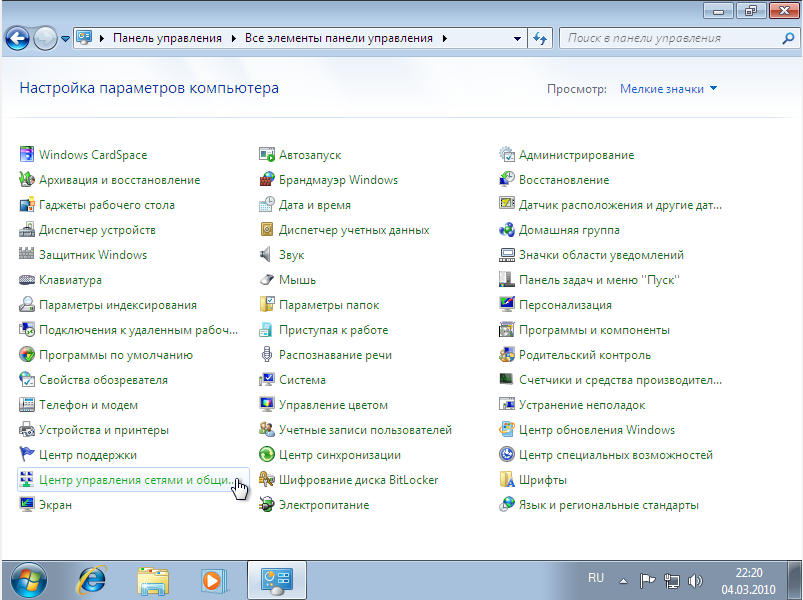Open Свойства обозревателя link
This screenshot has height=600, width=803.
coord(103,380)
